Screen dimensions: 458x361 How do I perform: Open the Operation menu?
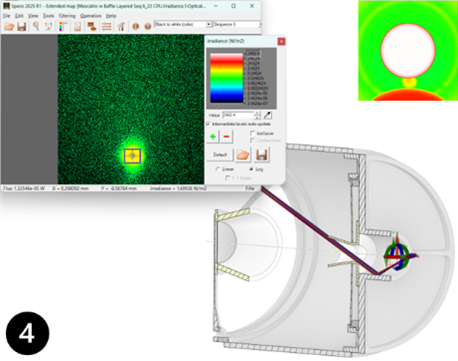coord(91,16)
